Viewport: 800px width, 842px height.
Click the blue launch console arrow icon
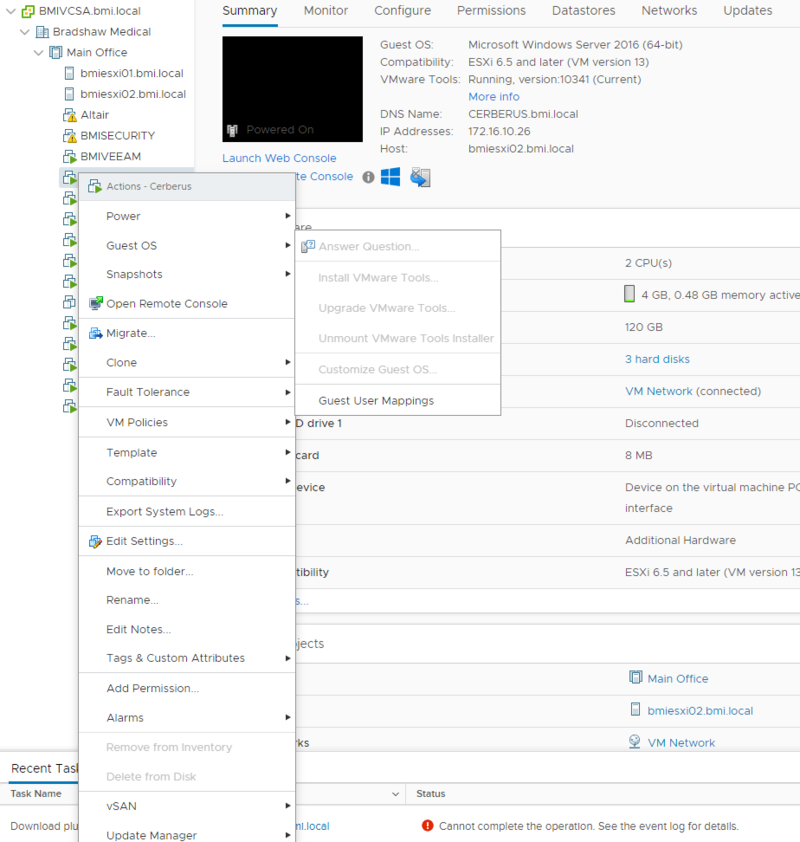419,177
